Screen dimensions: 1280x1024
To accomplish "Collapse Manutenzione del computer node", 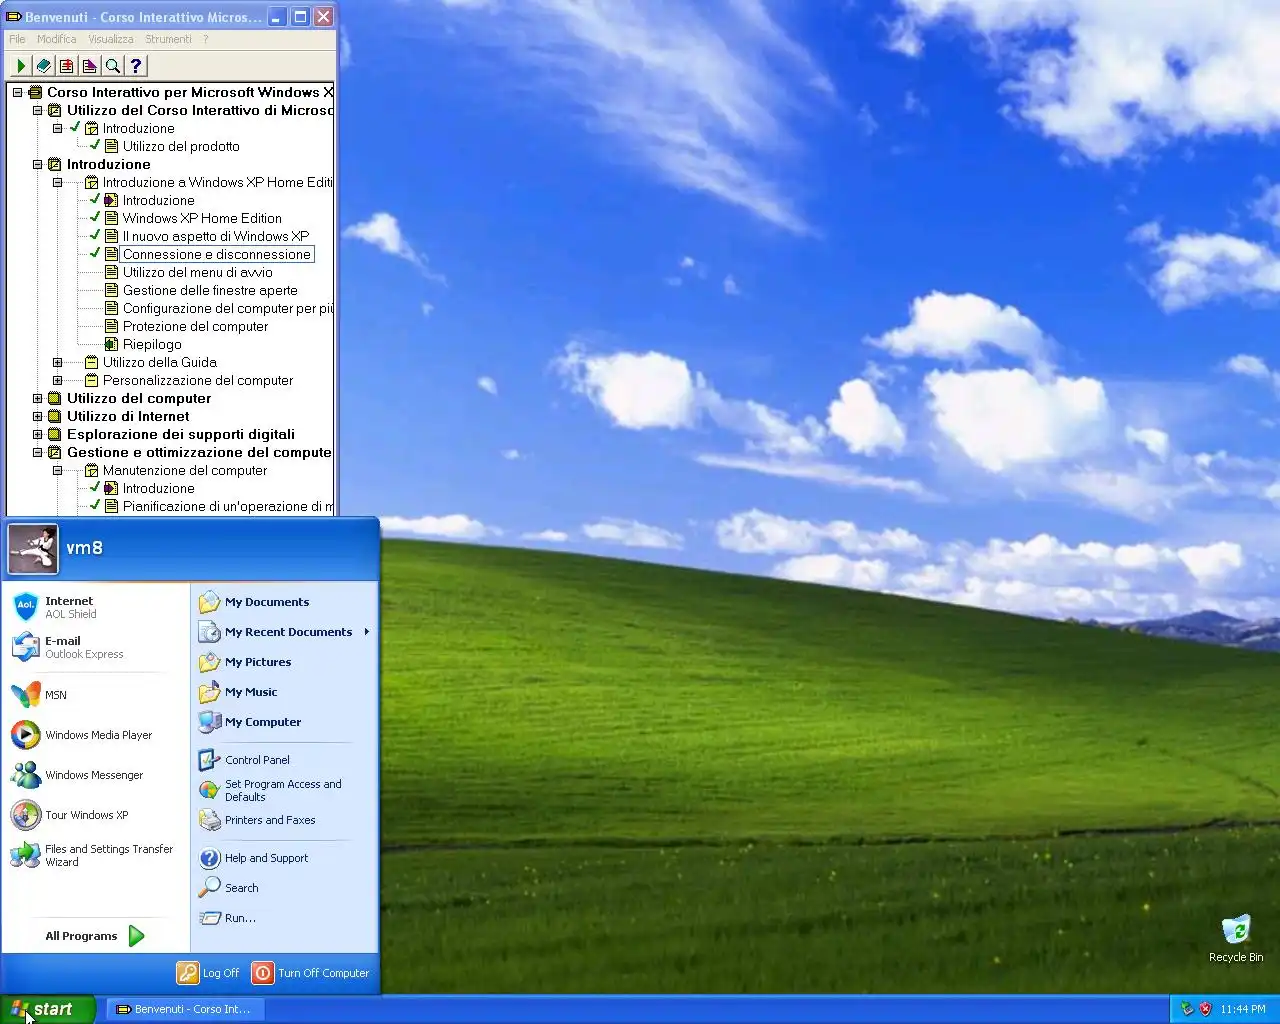I will (x=57, y=470).
